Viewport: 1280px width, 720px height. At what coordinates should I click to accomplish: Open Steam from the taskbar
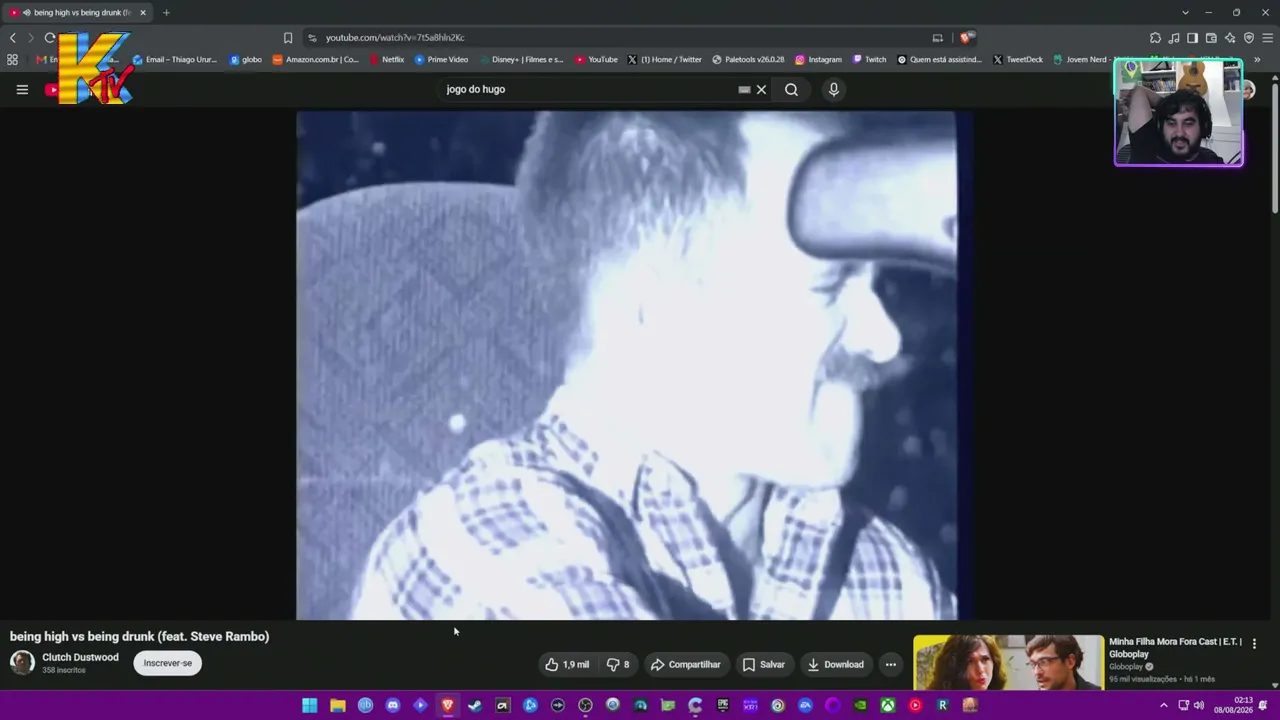pyautogui.click(x=475, y=706)
